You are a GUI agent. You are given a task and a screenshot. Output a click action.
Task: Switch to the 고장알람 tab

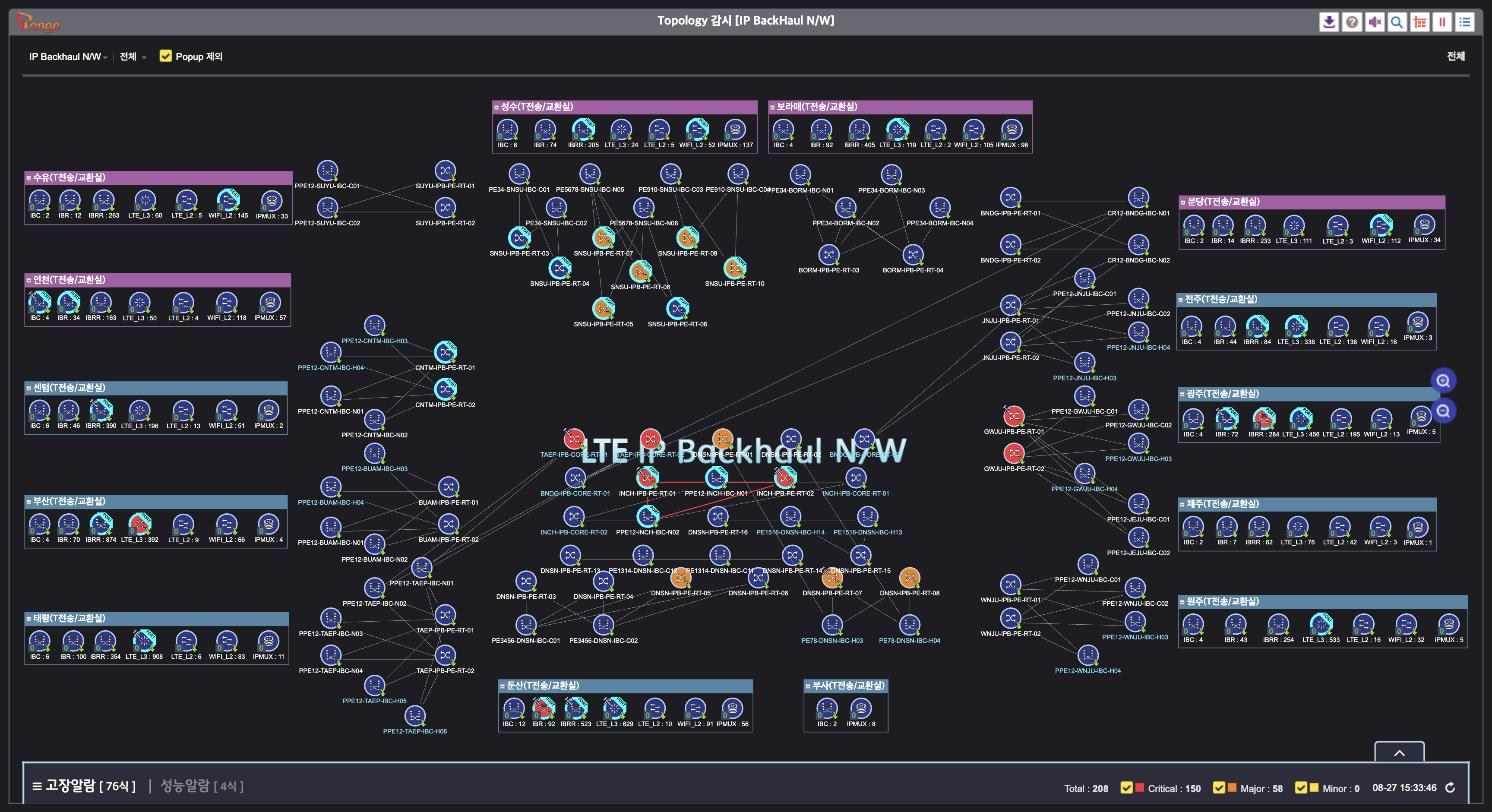click(90, 787)
